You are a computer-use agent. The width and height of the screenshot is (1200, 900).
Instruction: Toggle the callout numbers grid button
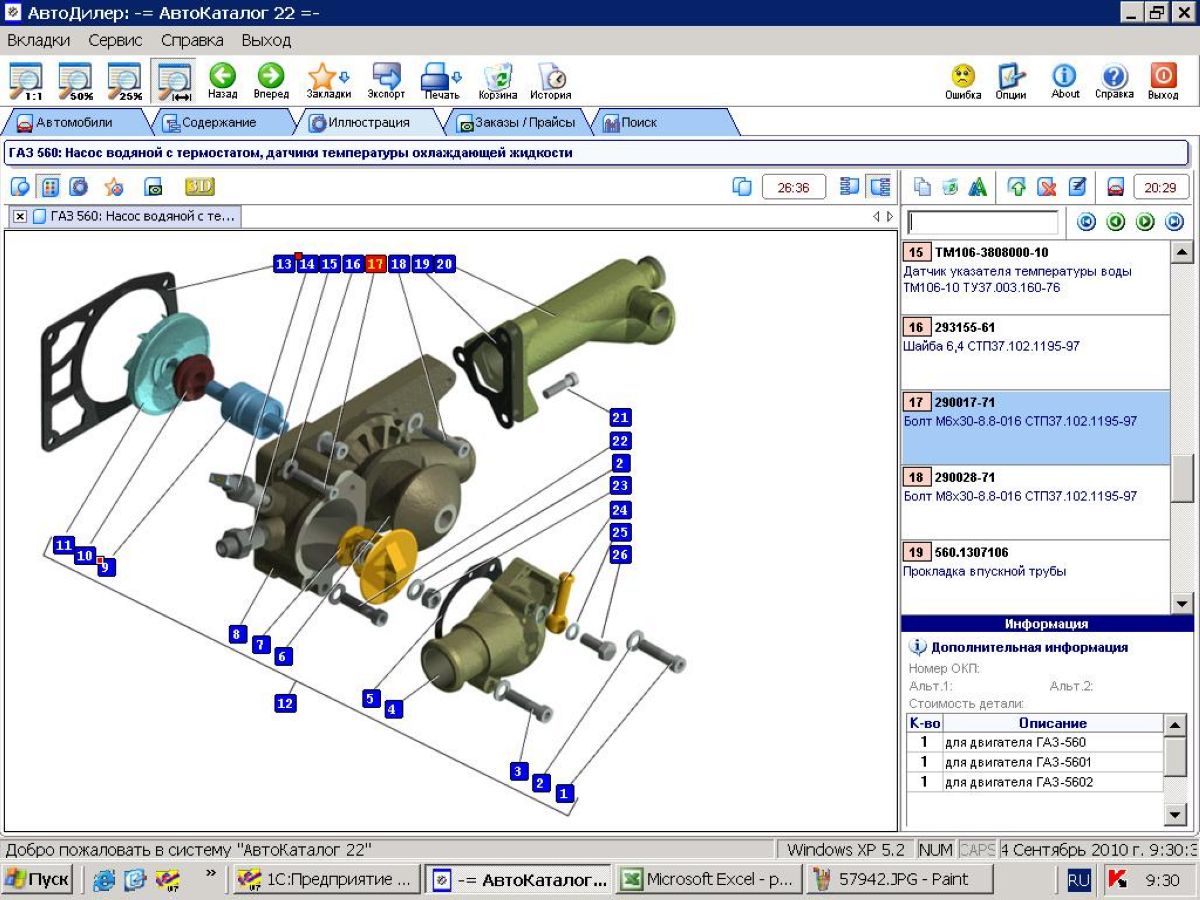pyautogui.click(x=49, y=187)
